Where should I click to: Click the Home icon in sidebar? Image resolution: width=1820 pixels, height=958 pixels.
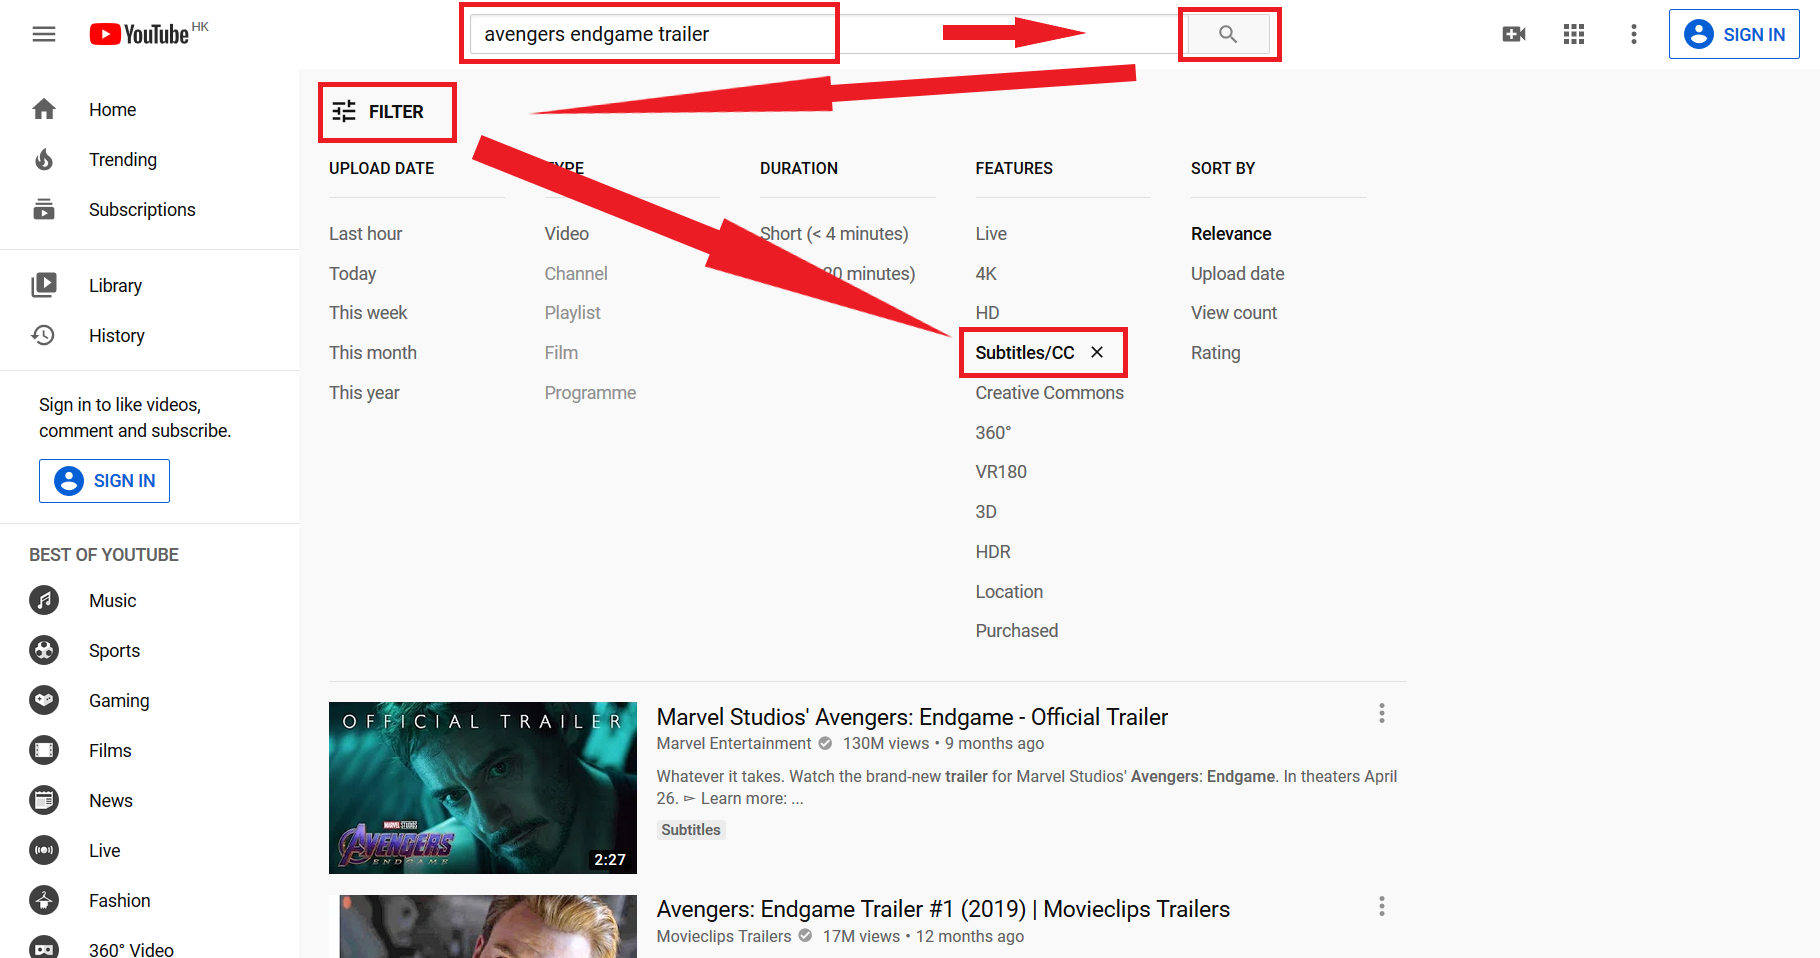pyautogui.click(x=44, y=109)
